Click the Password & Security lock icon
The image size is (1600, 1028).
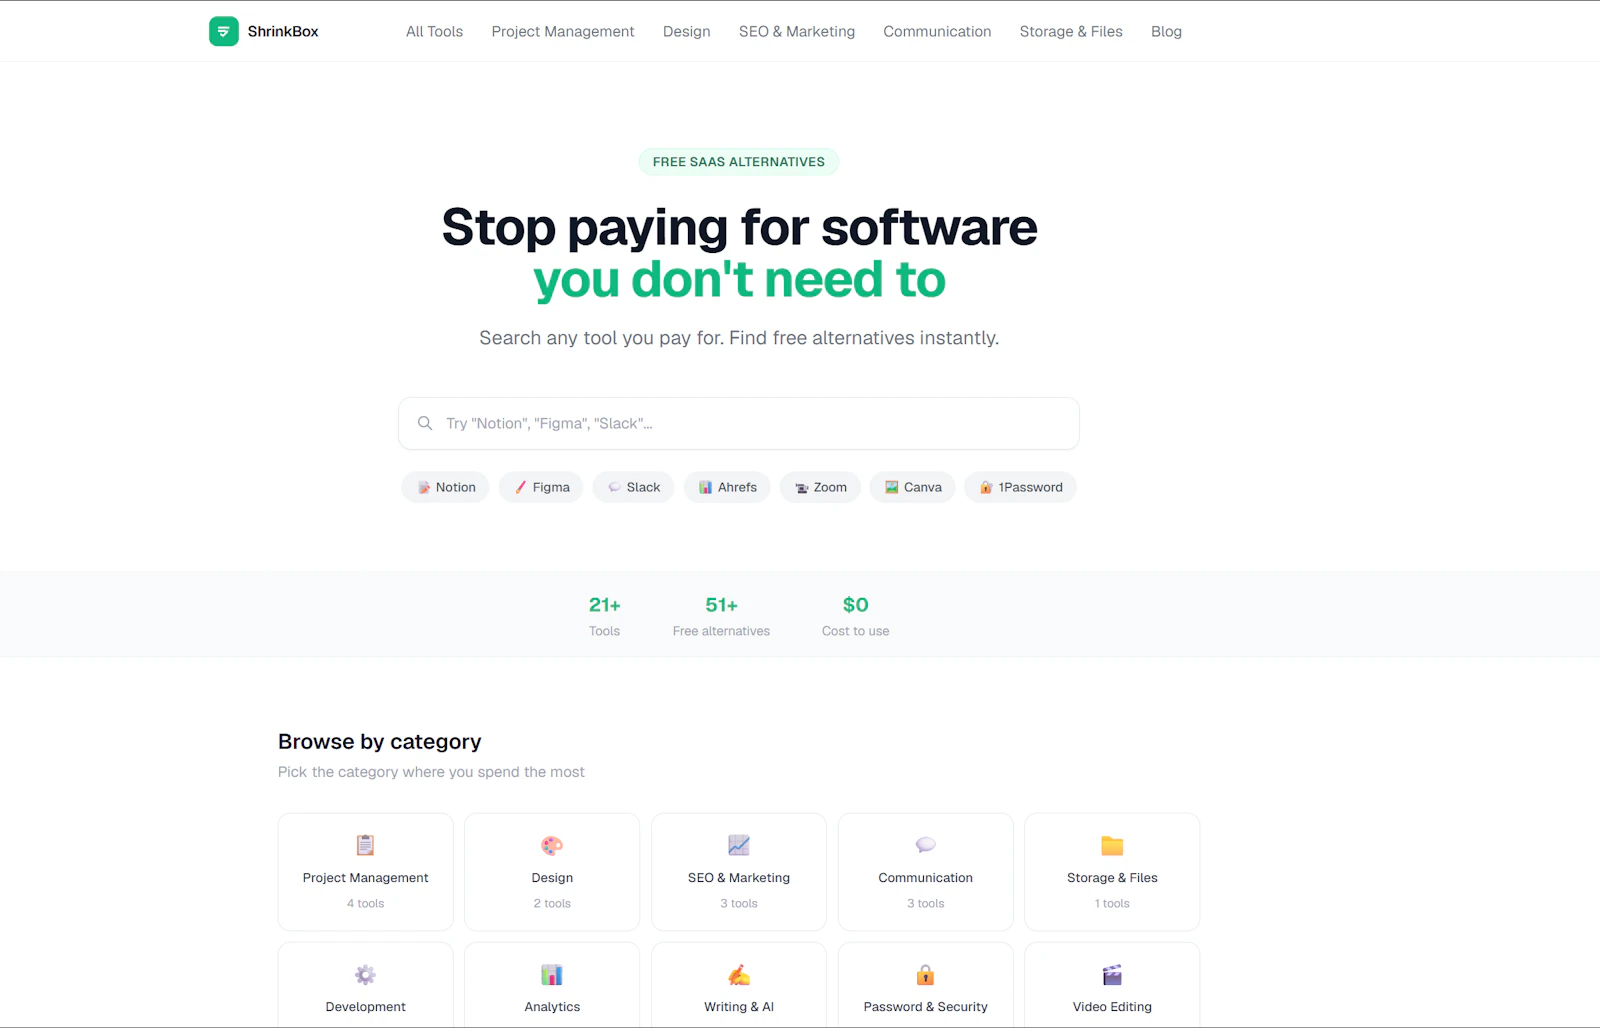click(x=926, y=974)
